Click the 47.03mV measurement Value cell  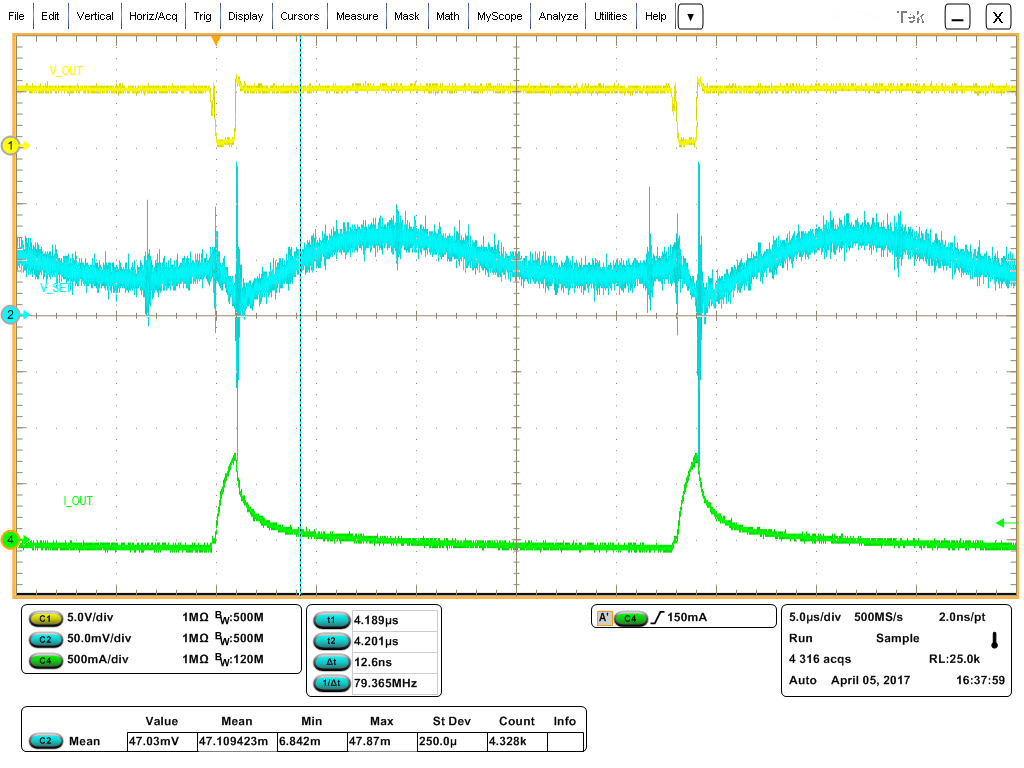pos(162,741)
